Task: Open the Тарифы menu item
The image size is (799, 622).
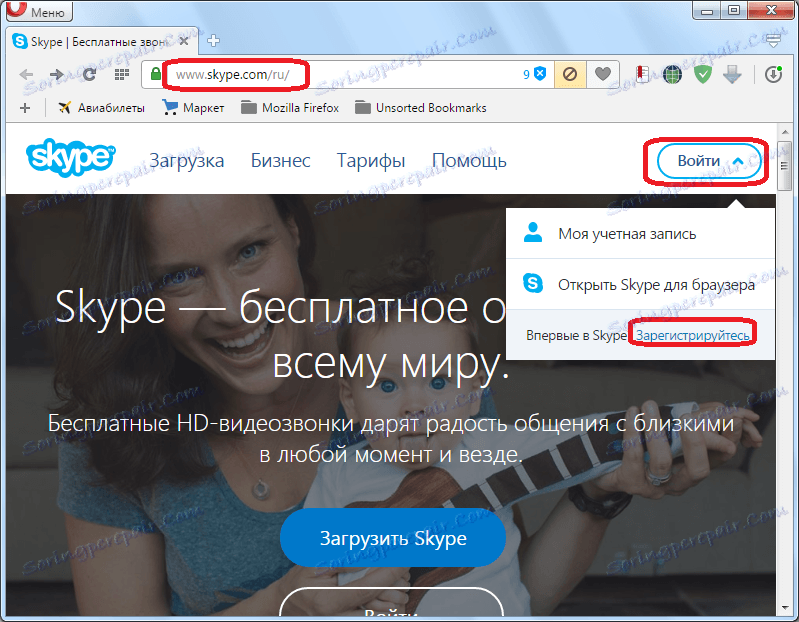Action: [371, 161]
